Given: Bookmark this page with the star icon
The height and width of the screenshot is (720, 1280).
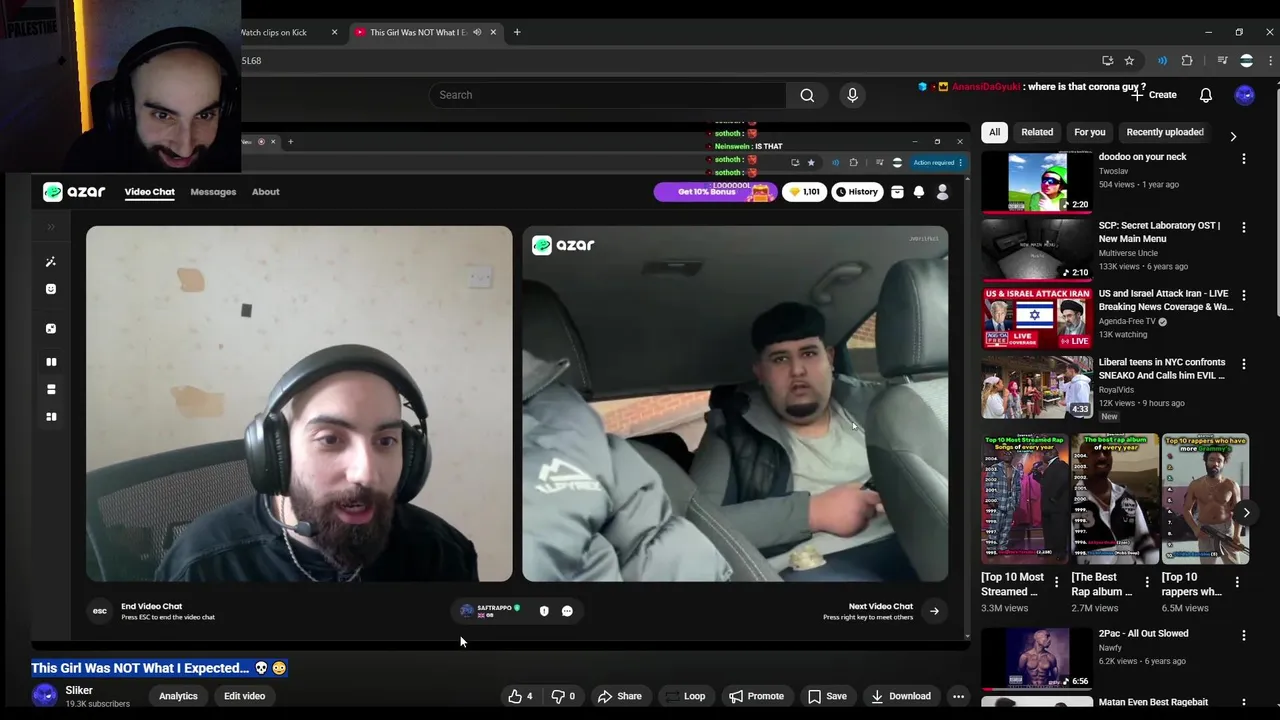Looking at the screenshot, I should 1129,61.
